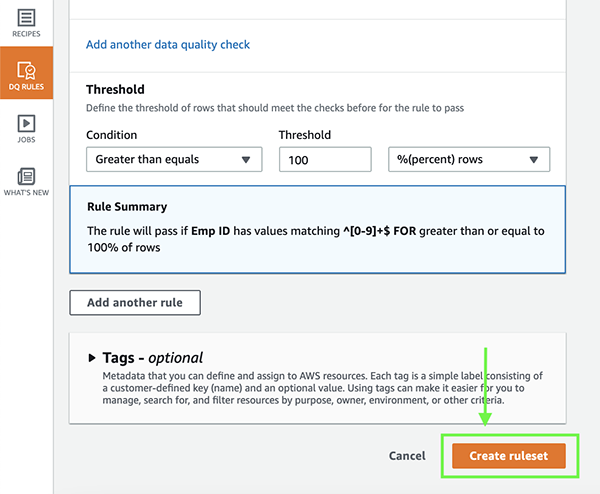Open the Greater than equals condition dropdown

click(x=174, y=159)
